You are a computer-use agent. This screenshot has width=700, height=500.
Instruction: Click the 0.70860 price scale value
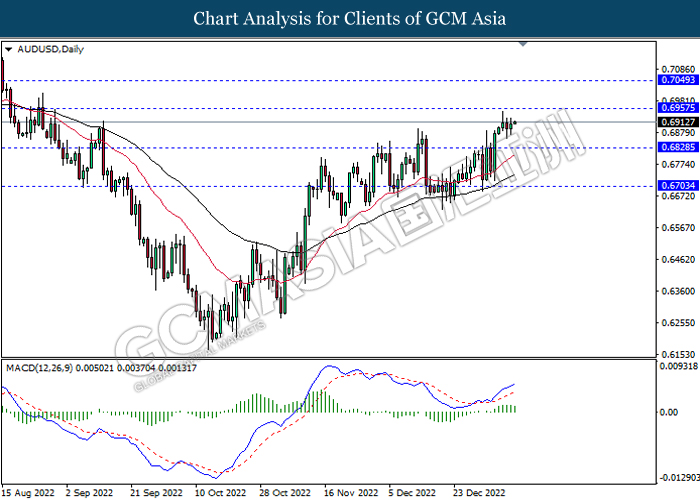coord(678,70)
